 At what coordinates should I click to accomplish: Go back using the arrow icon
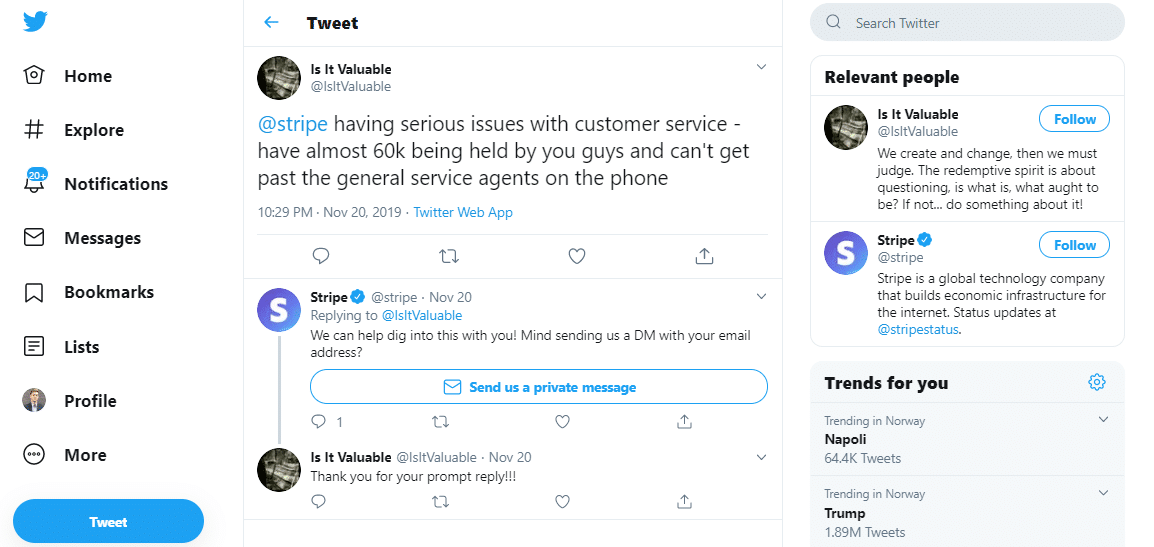point(270,23)
